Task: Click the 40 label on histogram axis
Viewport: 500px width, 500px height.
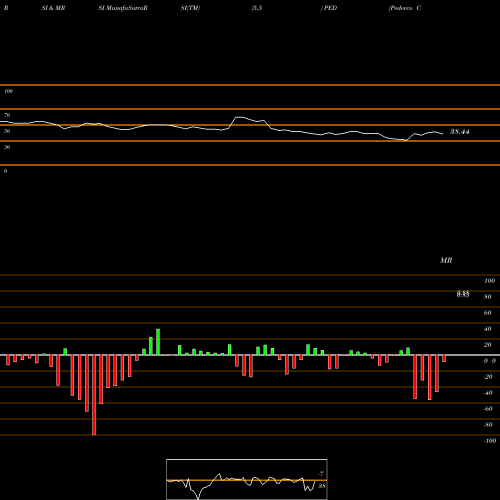Action: (x=488, y=329)
